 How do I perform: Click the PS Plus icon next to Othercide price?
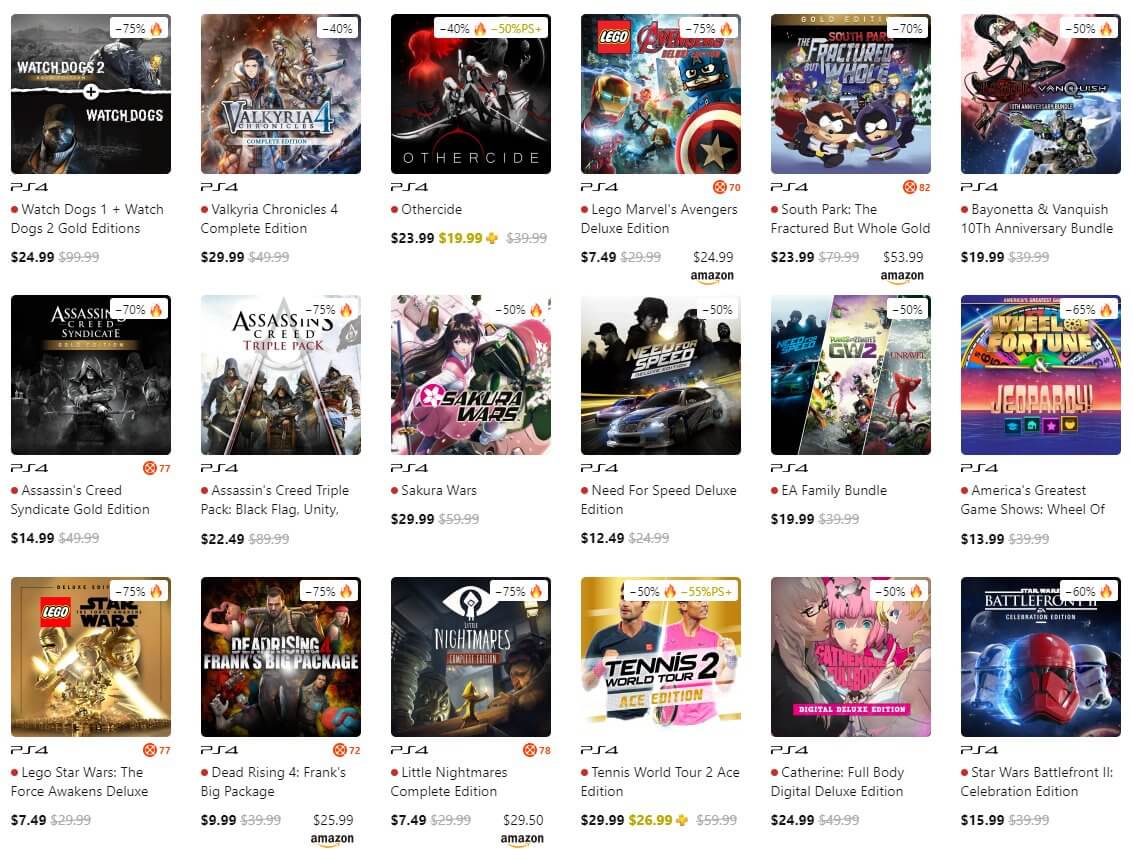[x=492, y=238]
